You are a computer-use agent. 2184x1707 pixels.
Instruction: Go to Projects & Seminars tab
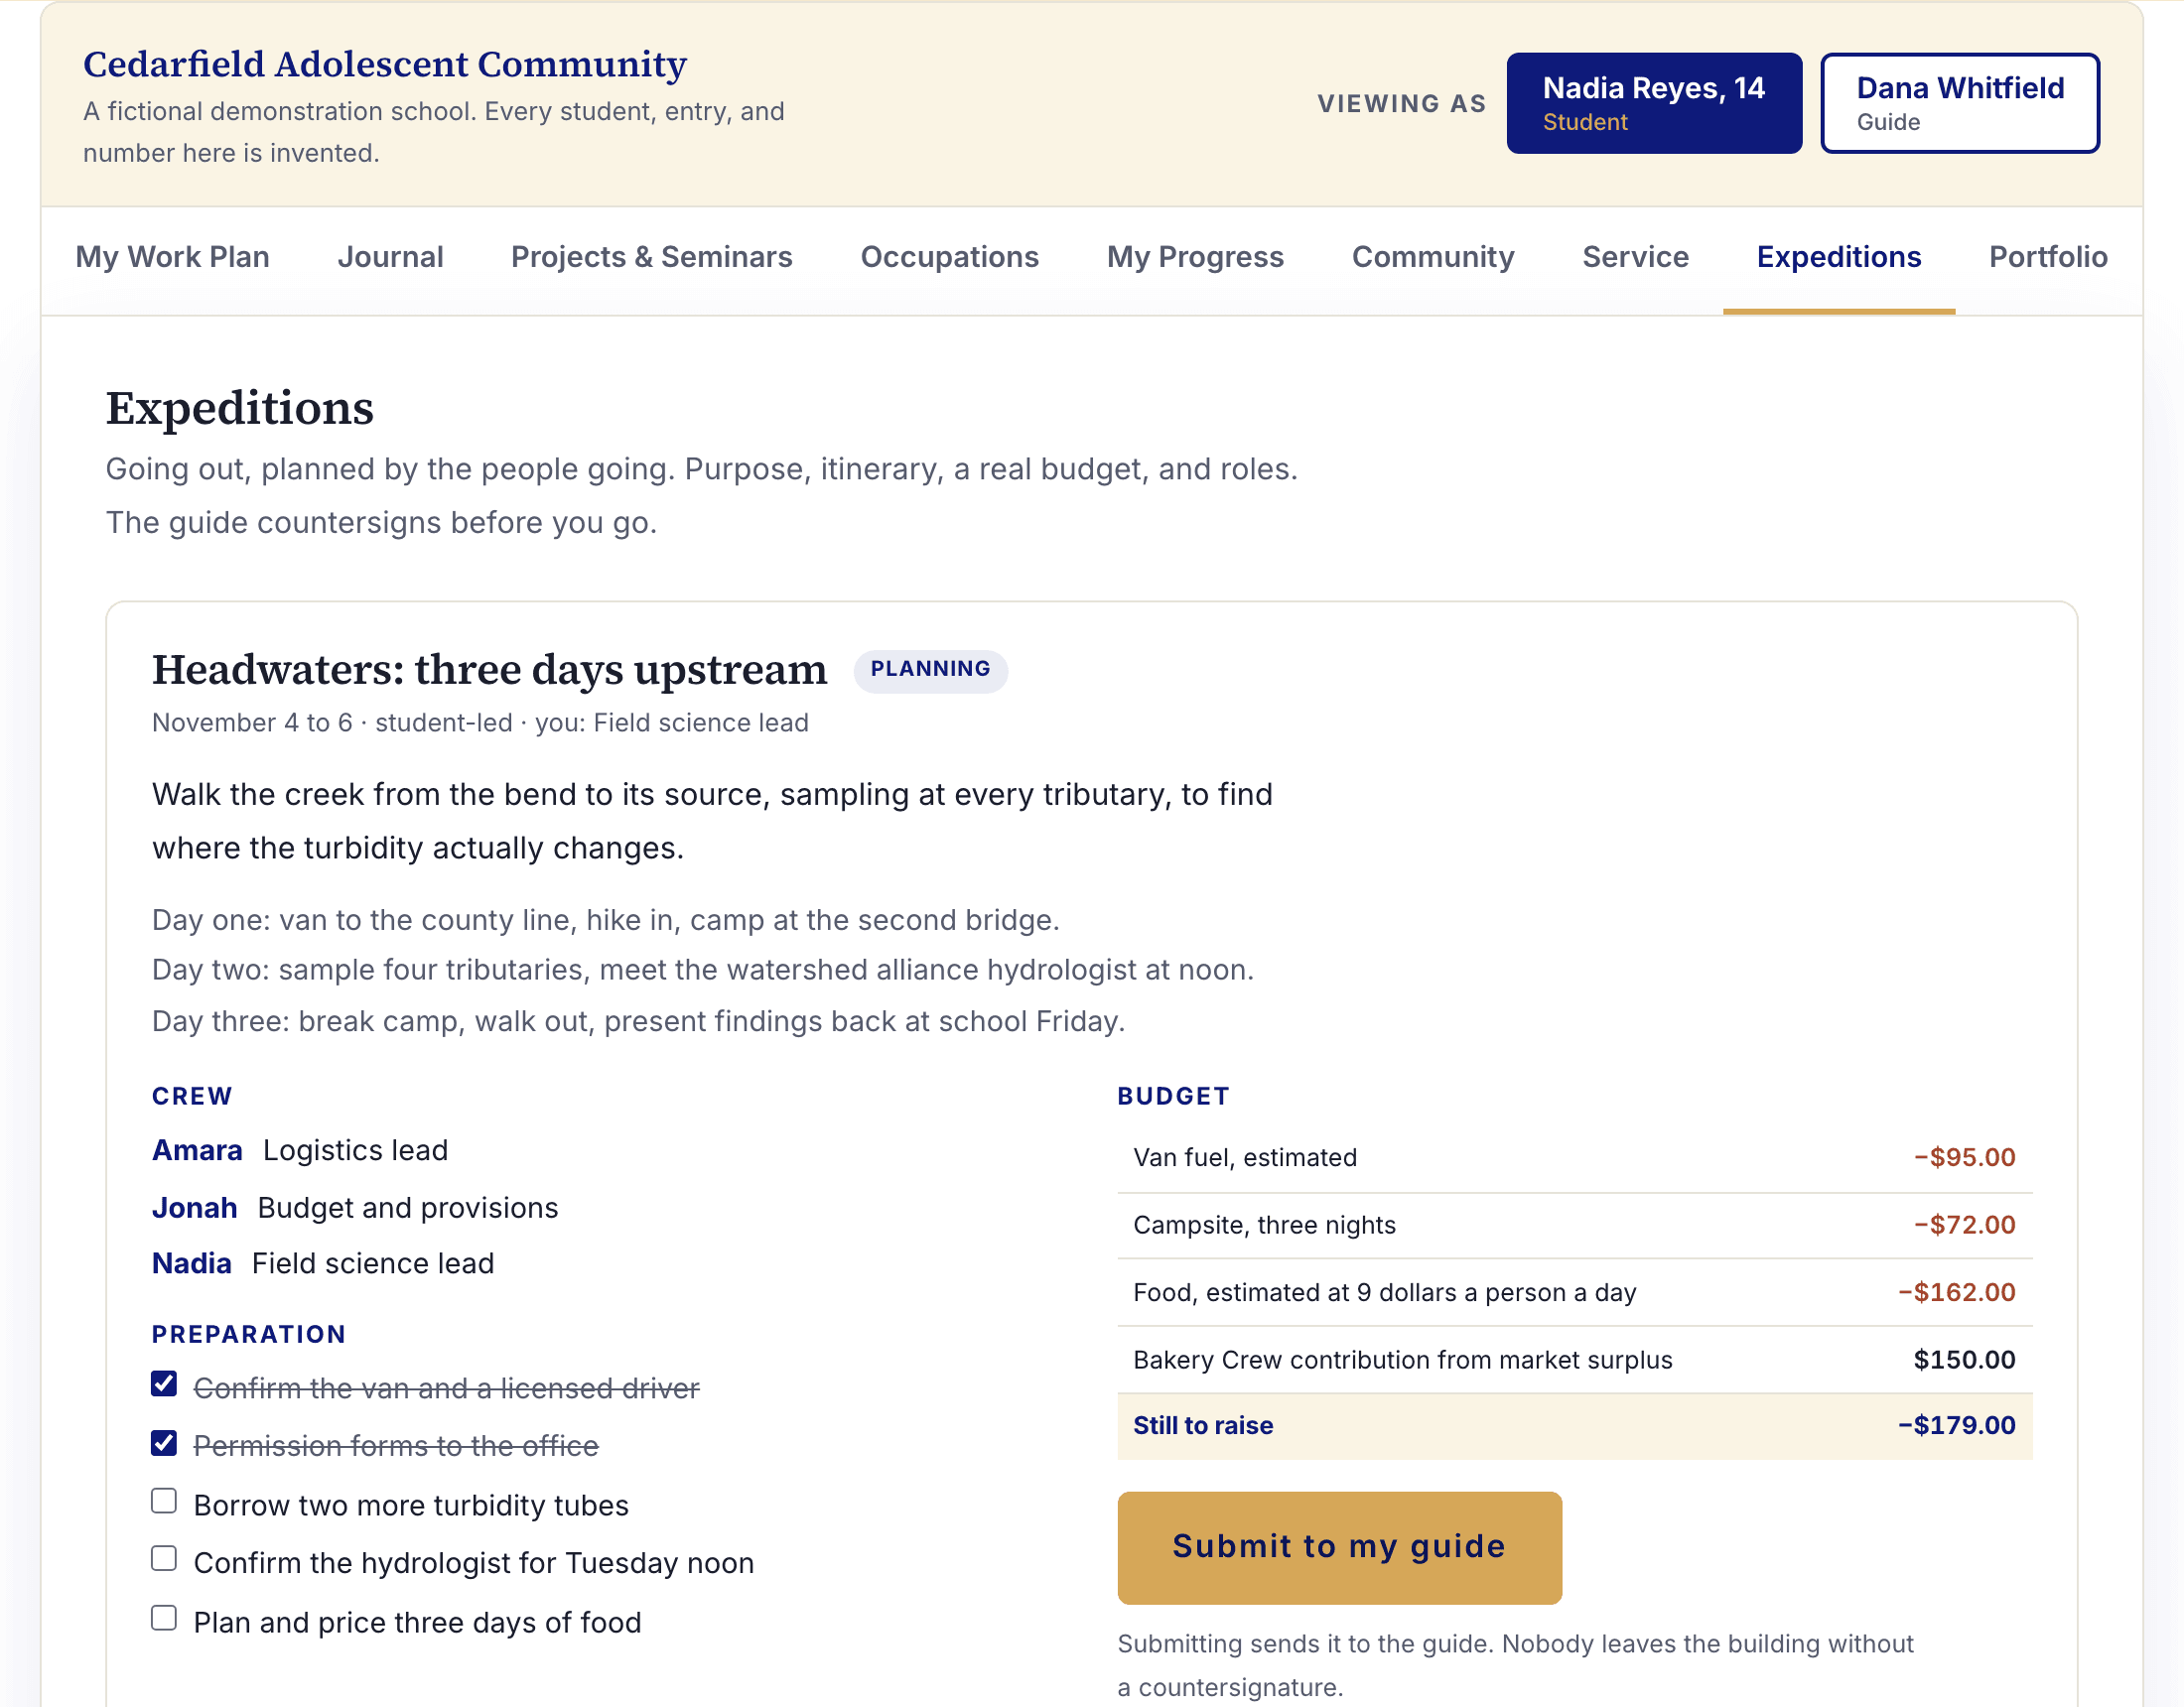[x=651, y=257]
